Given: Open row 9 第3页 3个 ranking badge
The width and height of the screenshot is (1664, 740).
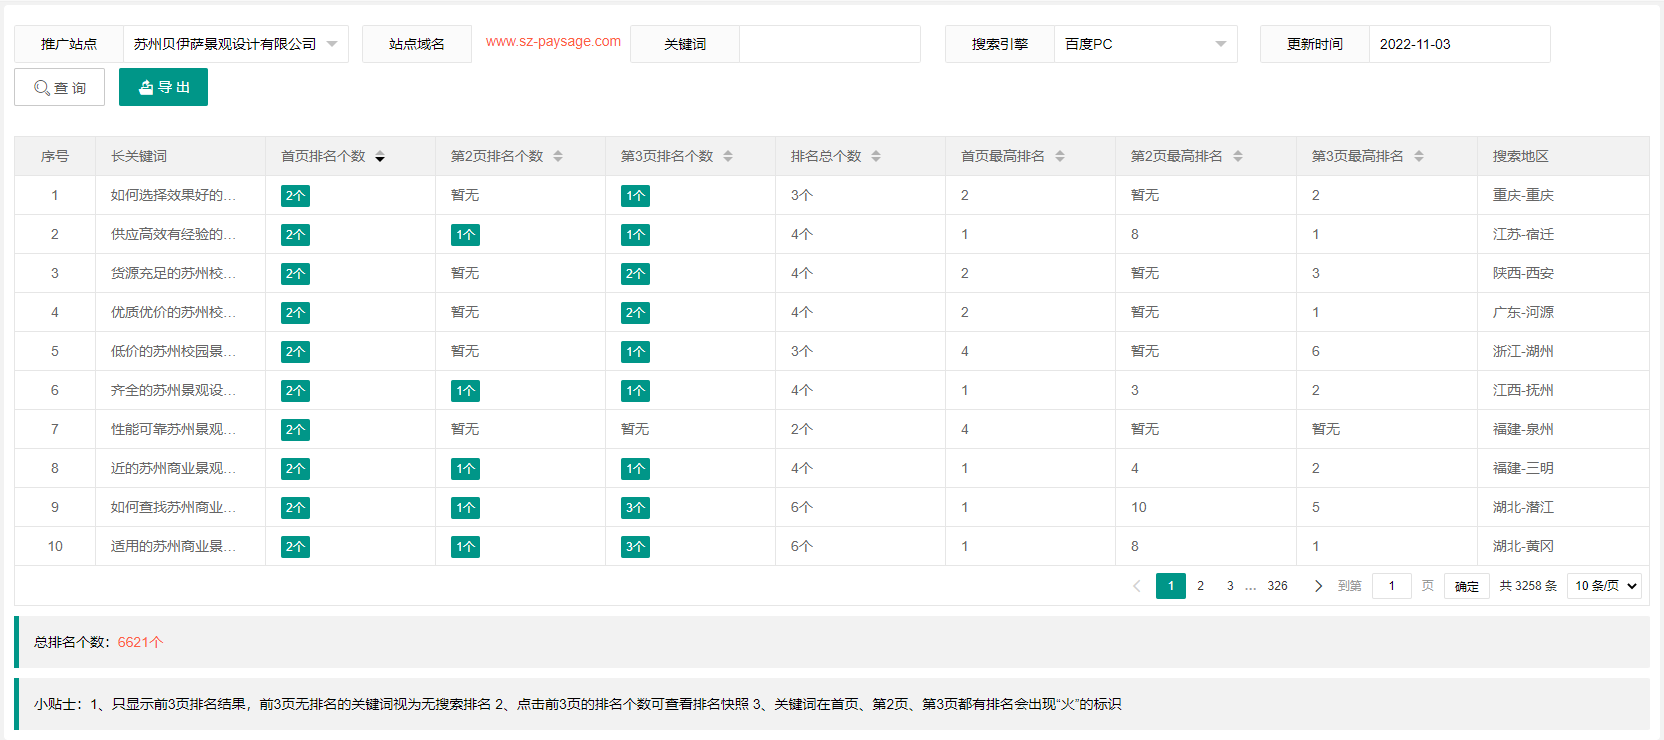Looking at the screenshot, I should pyautogui.click(x=635, y=508).
